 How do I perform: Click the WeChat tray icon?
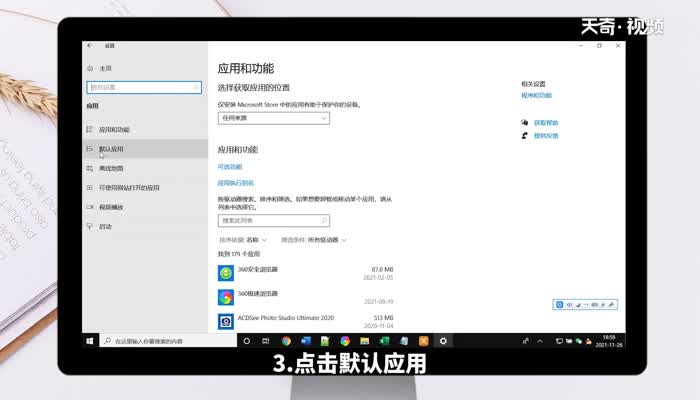[x=579, y=341]
